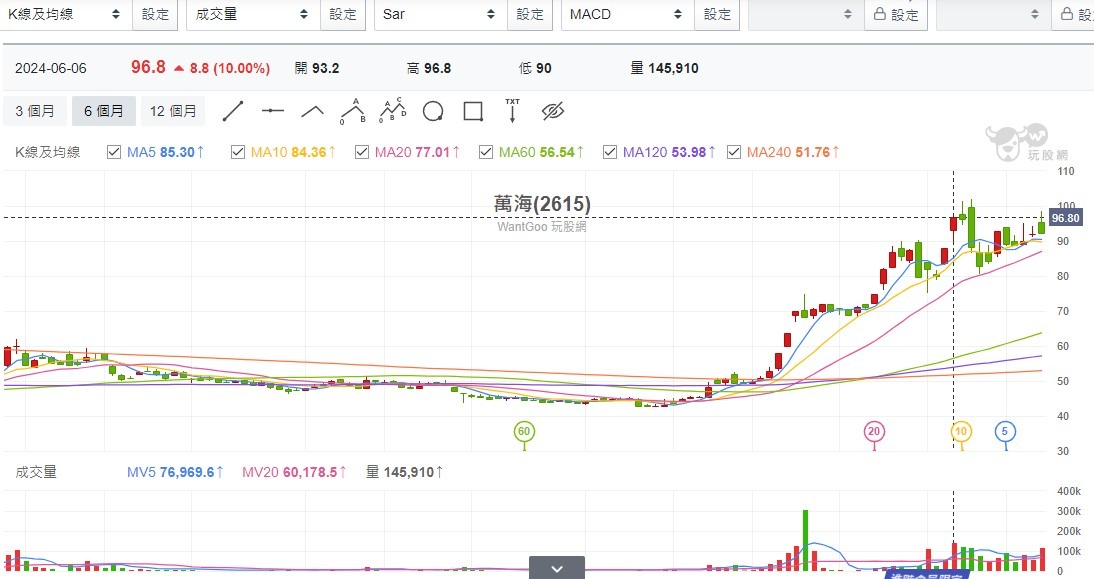Select the rectangle drawing tool
Screen dimensions: 1094x579
(473, 111)
